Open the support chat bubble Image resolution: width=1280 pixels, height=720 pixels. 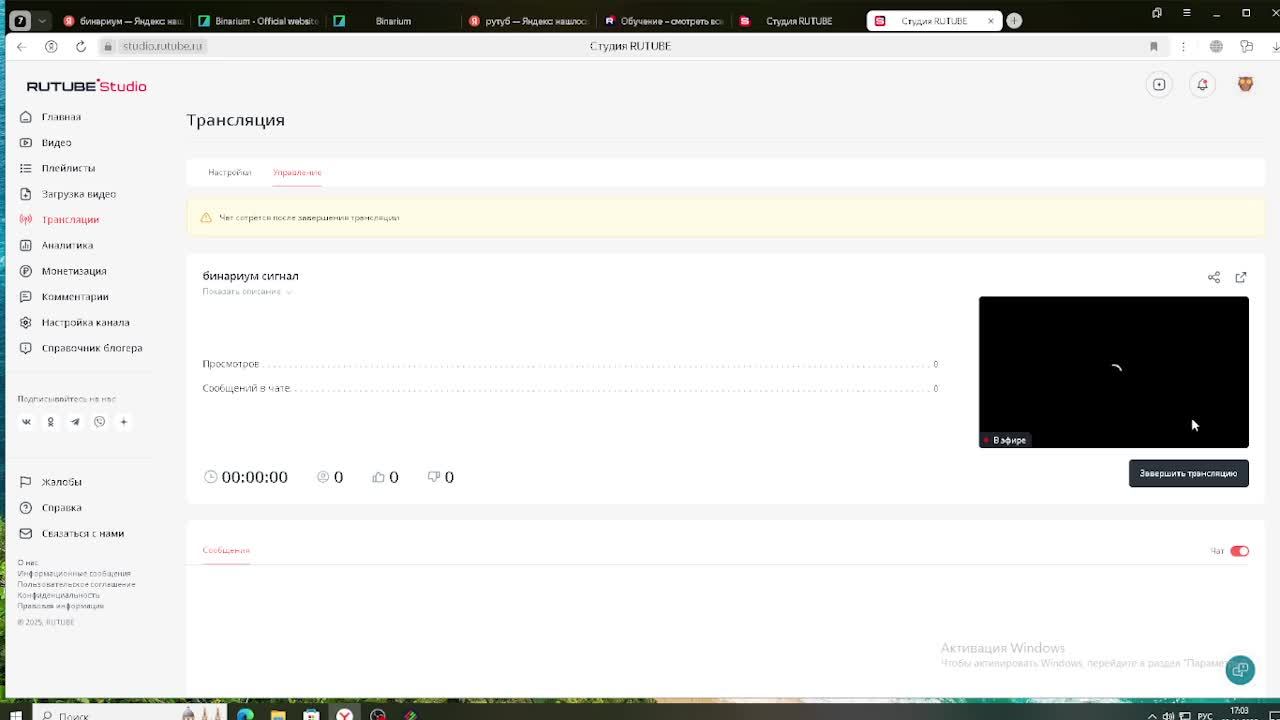pos(1240,670)
